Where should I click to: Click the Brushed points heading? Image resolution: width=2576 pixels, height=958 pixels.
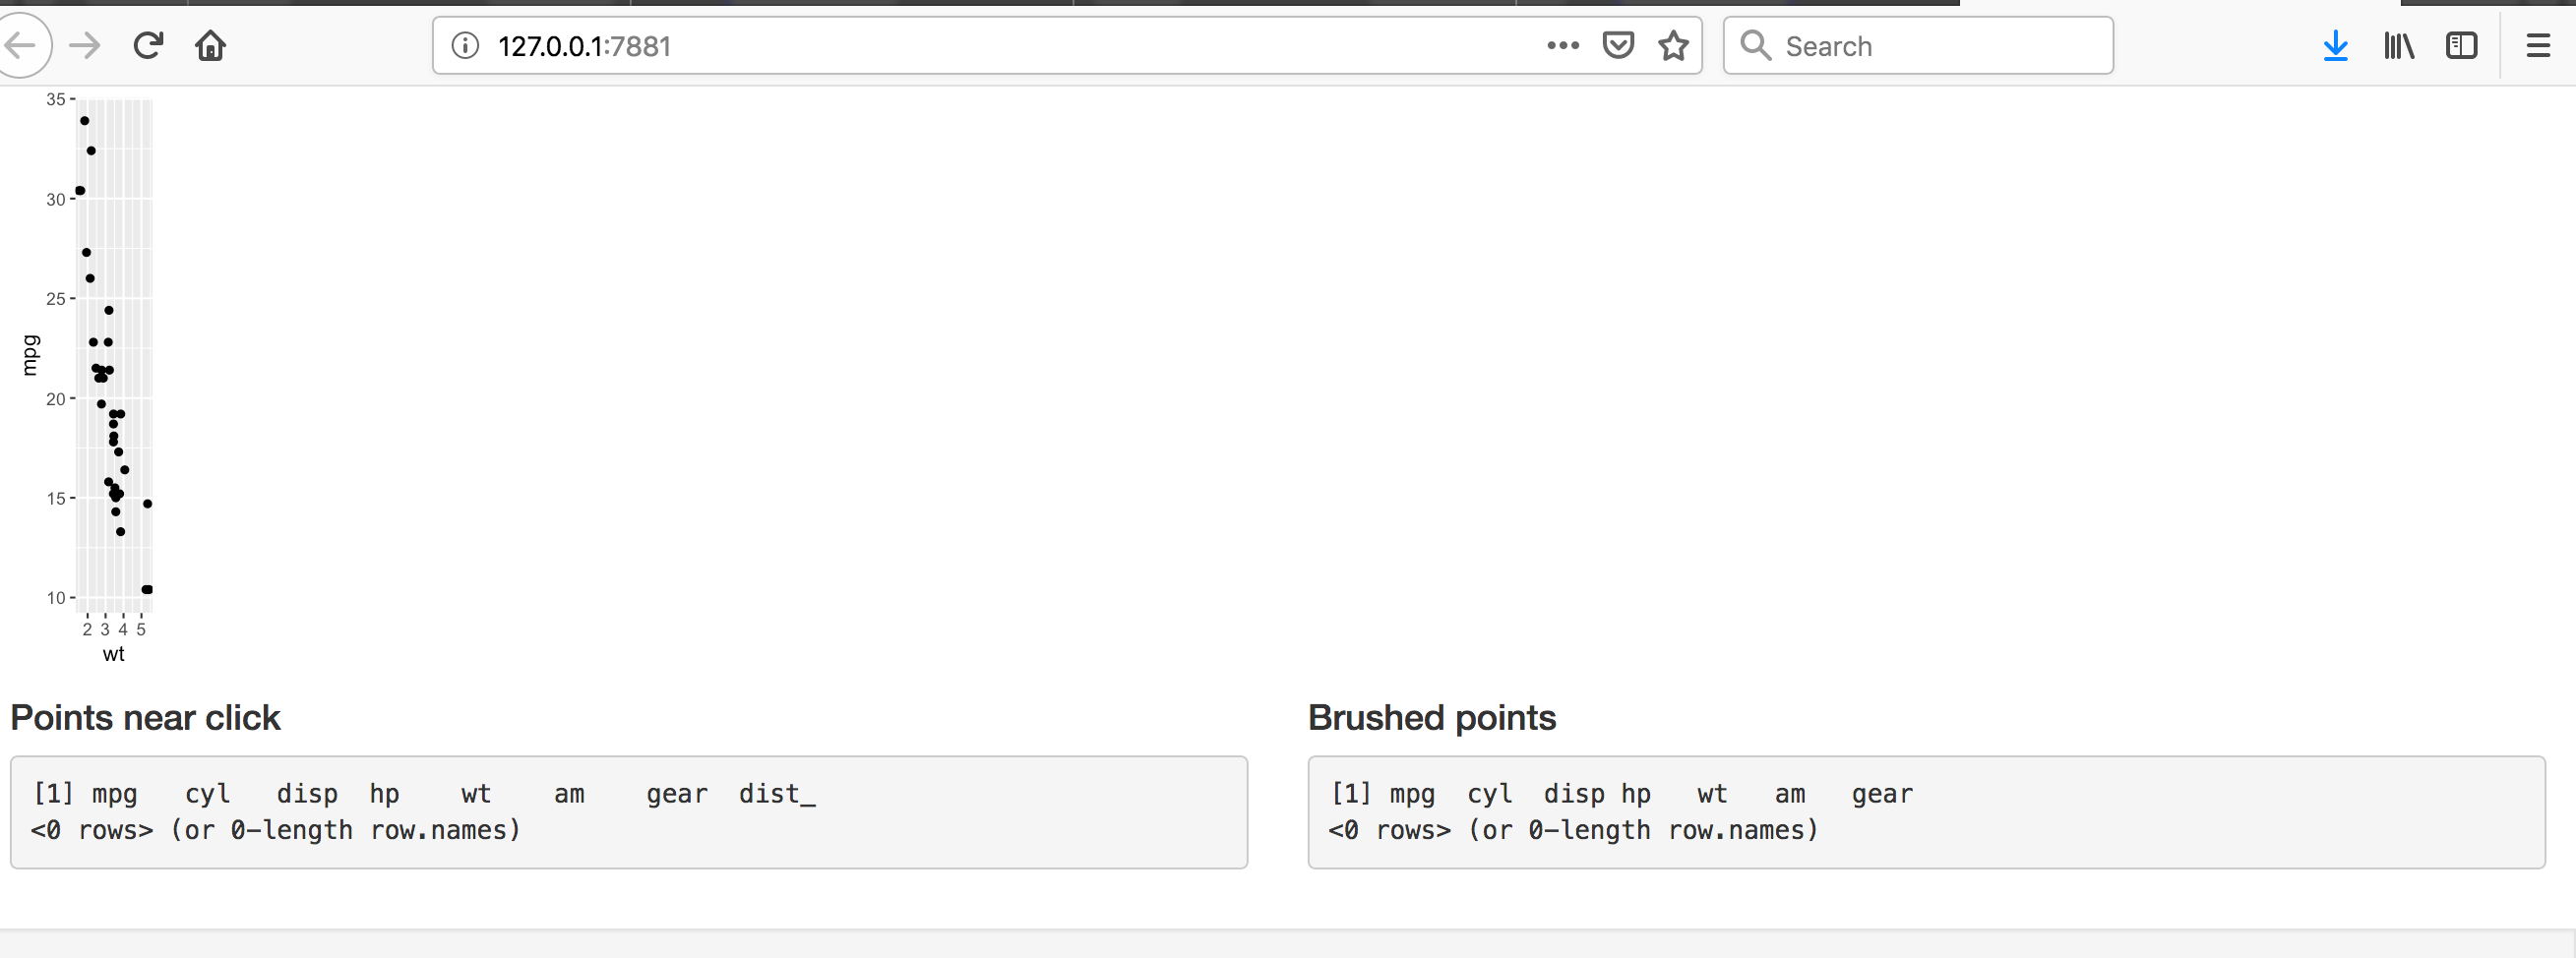(1431, 717)
